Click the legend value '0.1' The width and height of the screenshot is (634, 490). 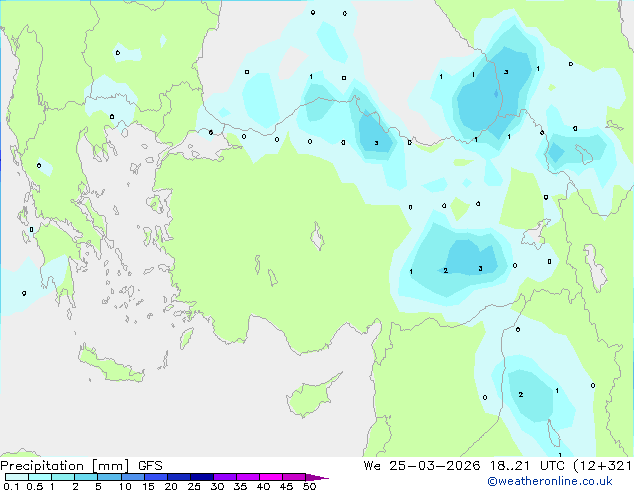11,486
